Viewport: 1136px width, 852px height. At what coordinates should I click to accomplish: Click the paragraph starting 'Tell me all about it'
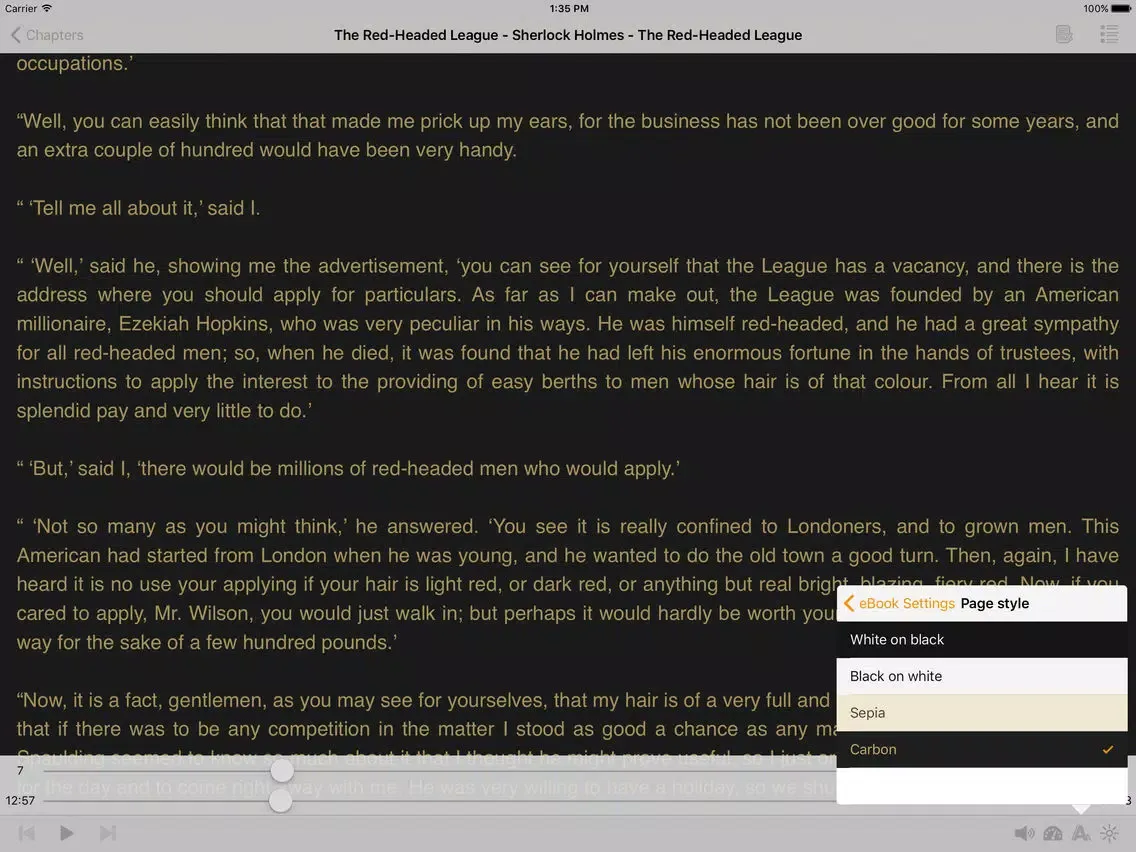click(x=138, y=208)
